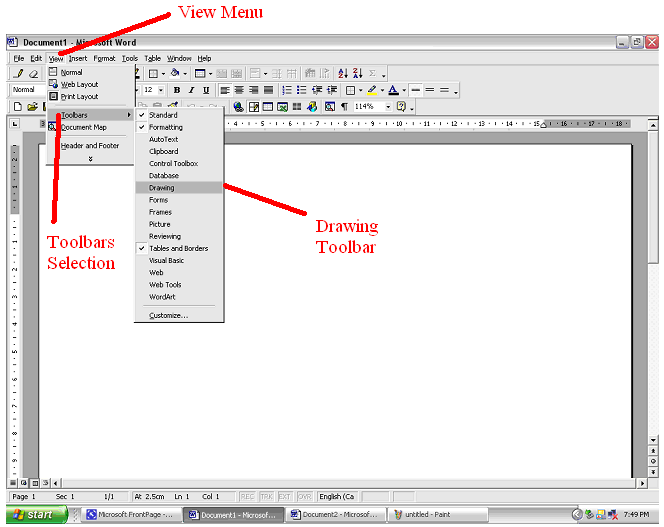This screenshot has width=664, height=527.
Task: Open Font Color dropdown arrow
Action: click(404, 90)
